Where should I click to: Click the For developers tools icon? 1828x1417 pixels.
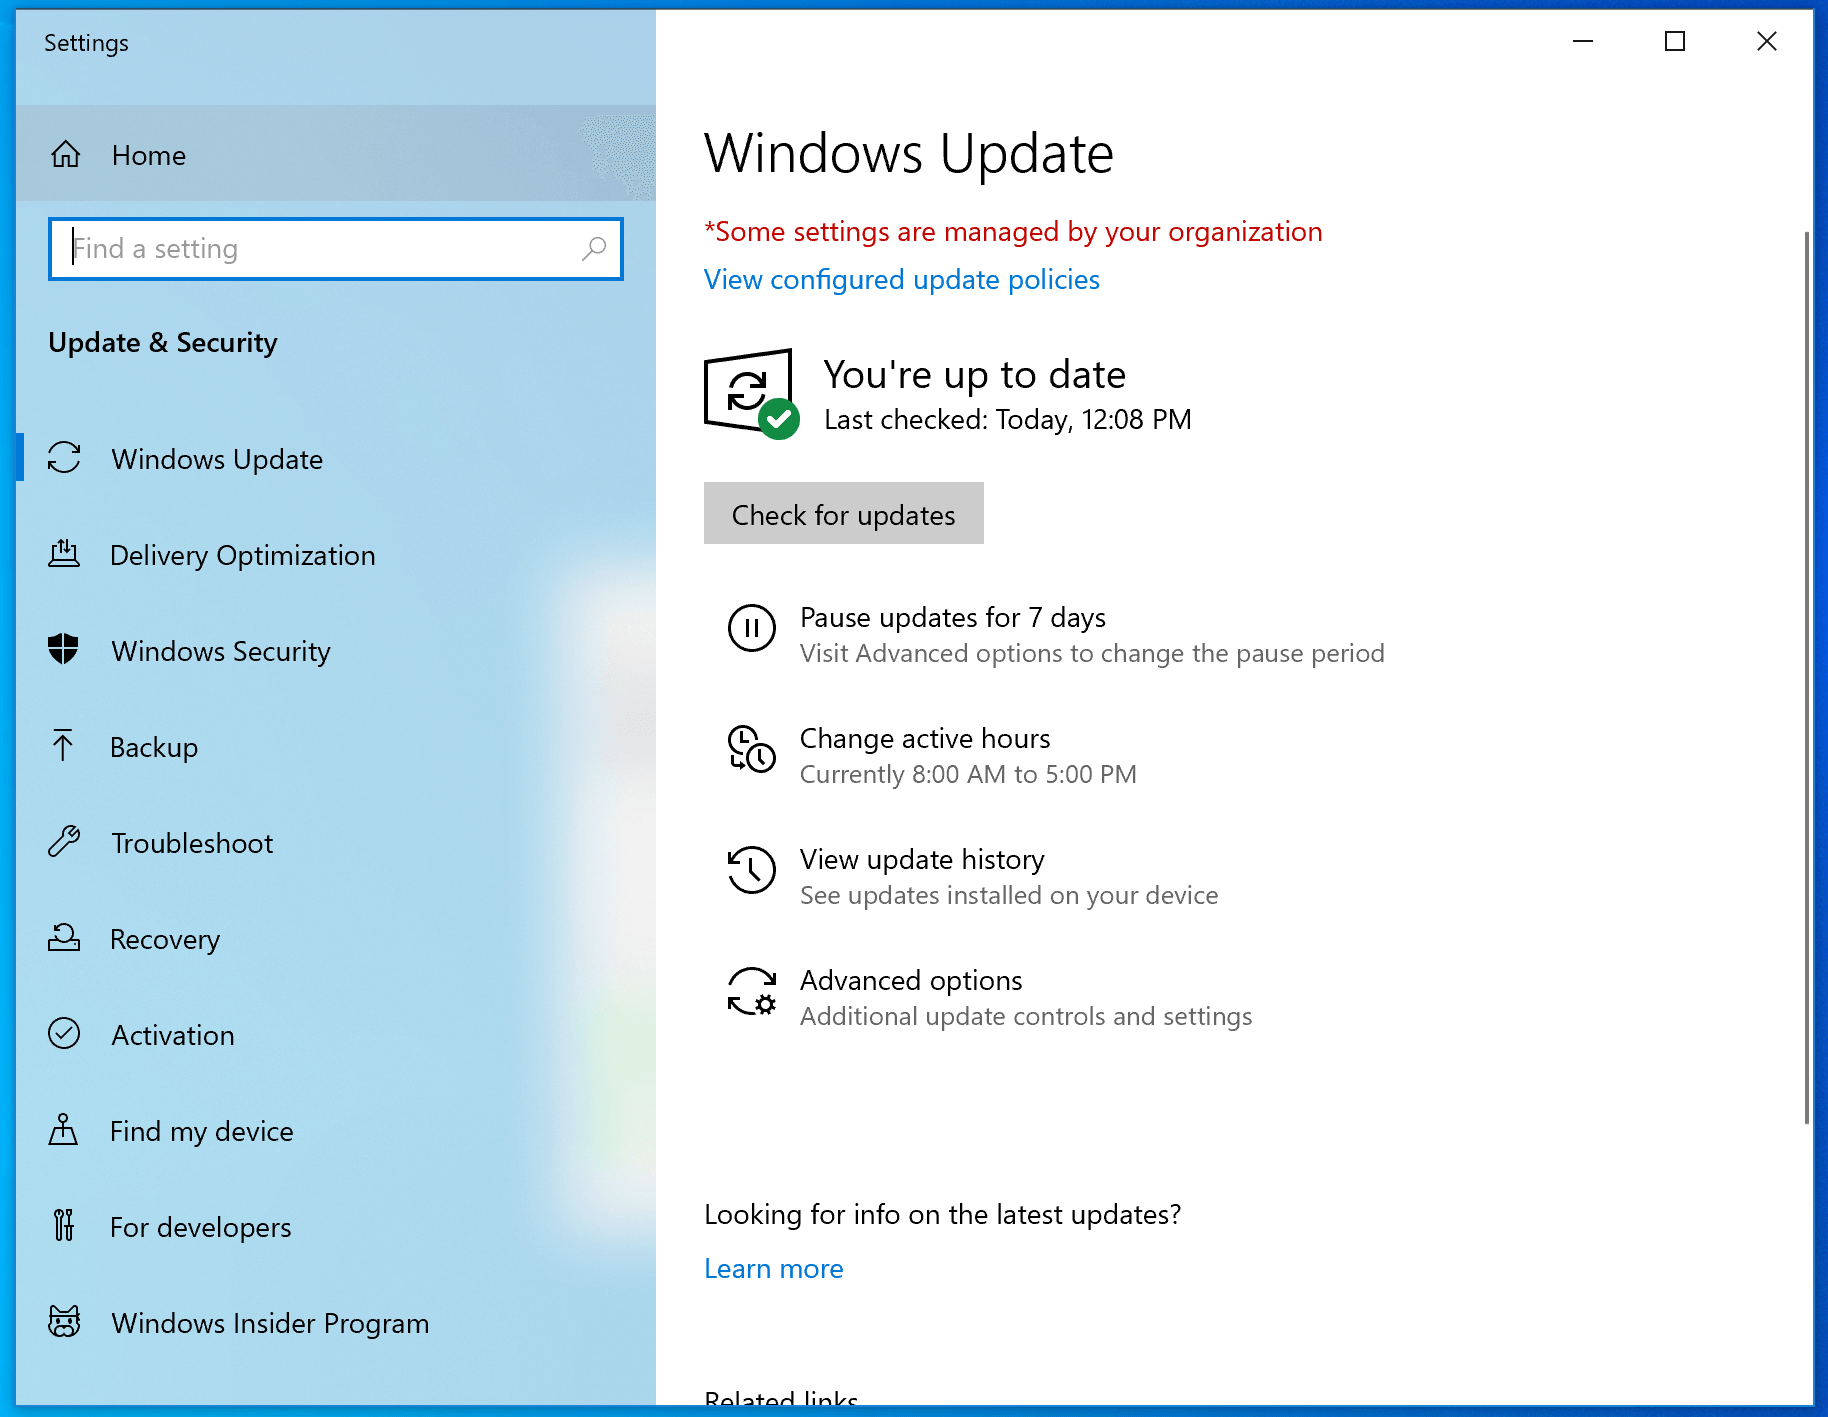[x=64, y=1226]
